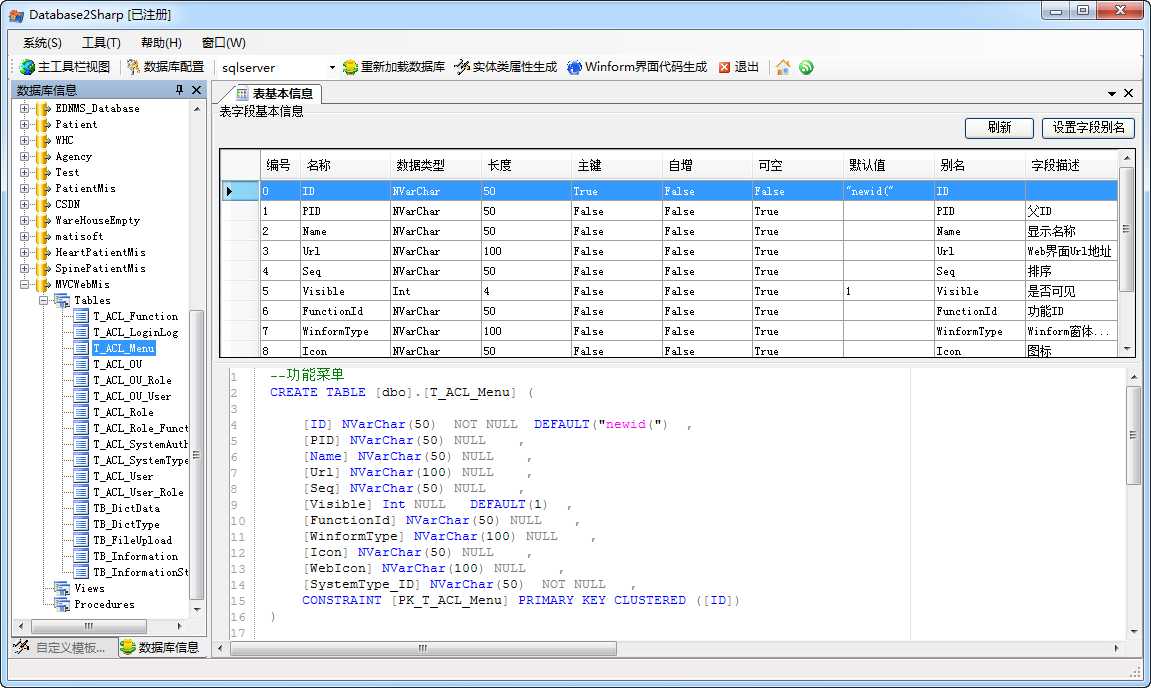Image resolution: width=1151 pixels, height=688 pixels.
Task: Click the home house icon in toolbar
Action: [x=783, y=67]
